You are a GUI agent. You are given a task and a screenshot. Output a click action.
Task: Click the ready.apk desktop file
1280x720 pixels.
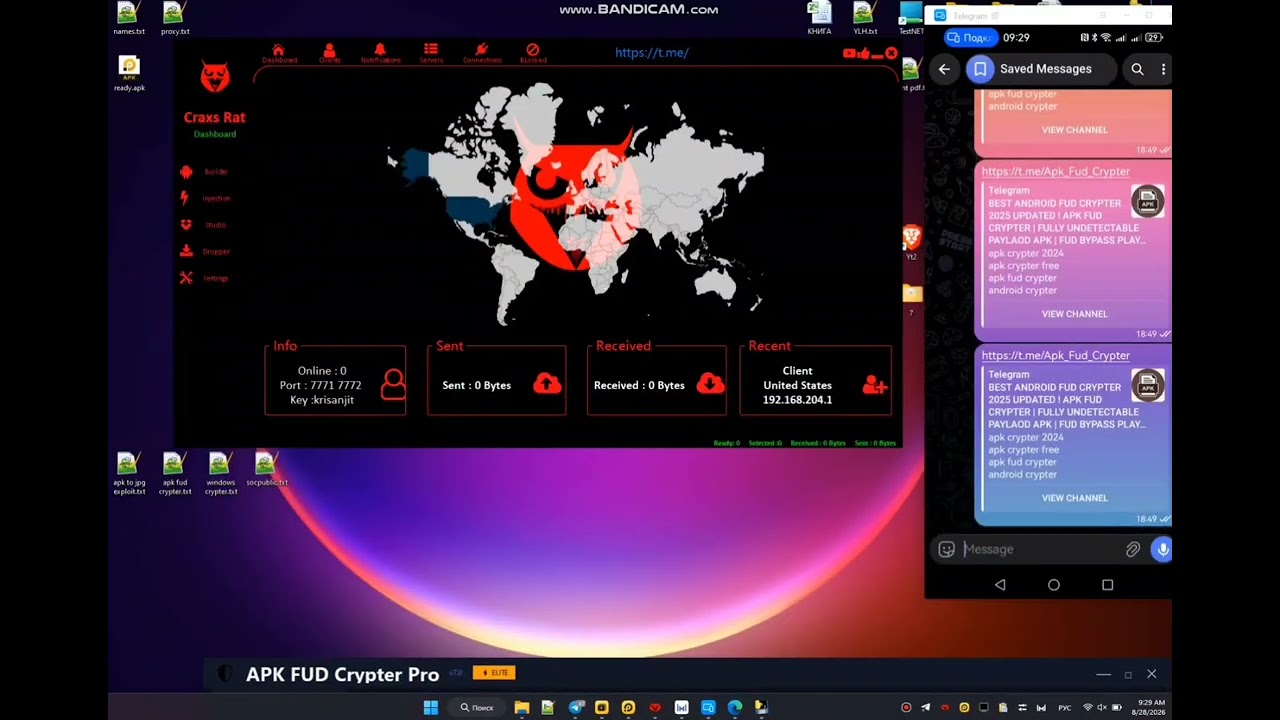[x=129, y=74]
